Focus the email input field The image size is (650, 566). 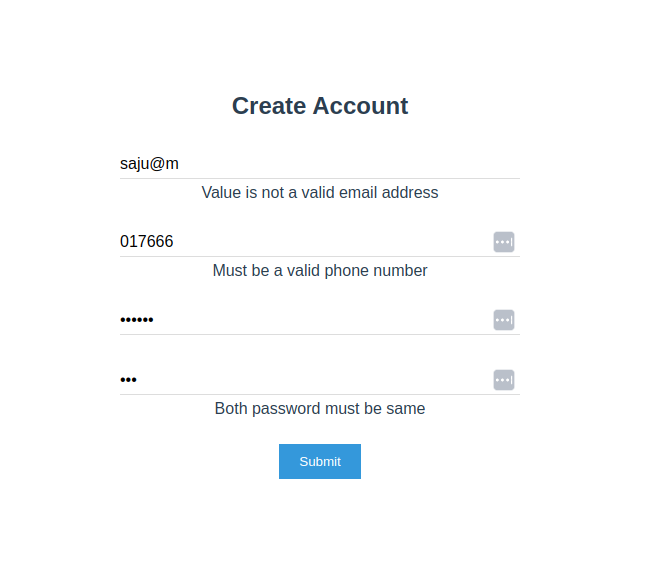(320, 164)
